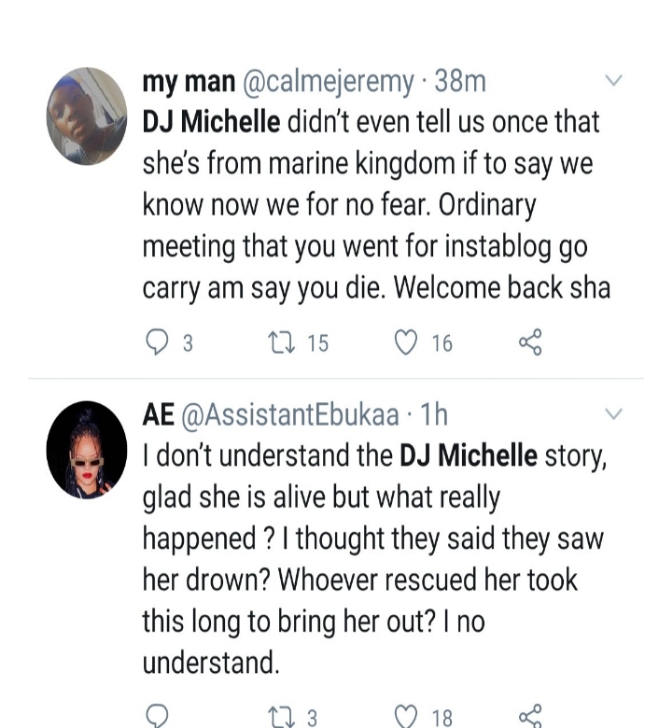Viewport: 672px width, 728px height.
Task: Click the display name "my man"
Action: pos(188,83)
